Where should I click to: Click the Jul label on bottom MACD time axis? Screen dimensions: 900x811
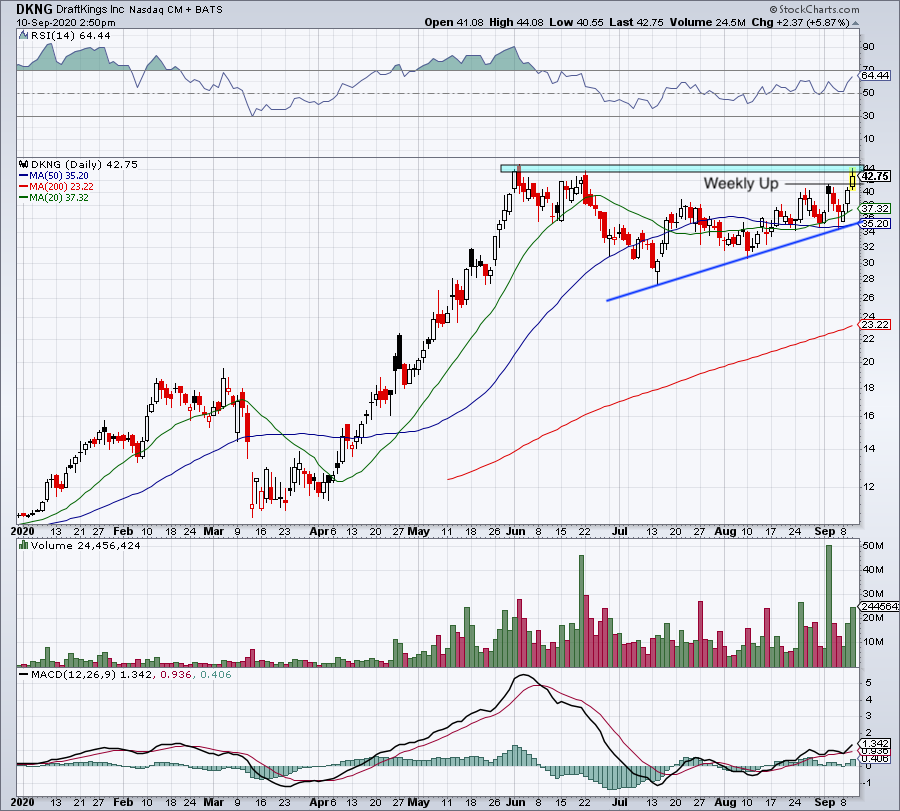point(619,802)
